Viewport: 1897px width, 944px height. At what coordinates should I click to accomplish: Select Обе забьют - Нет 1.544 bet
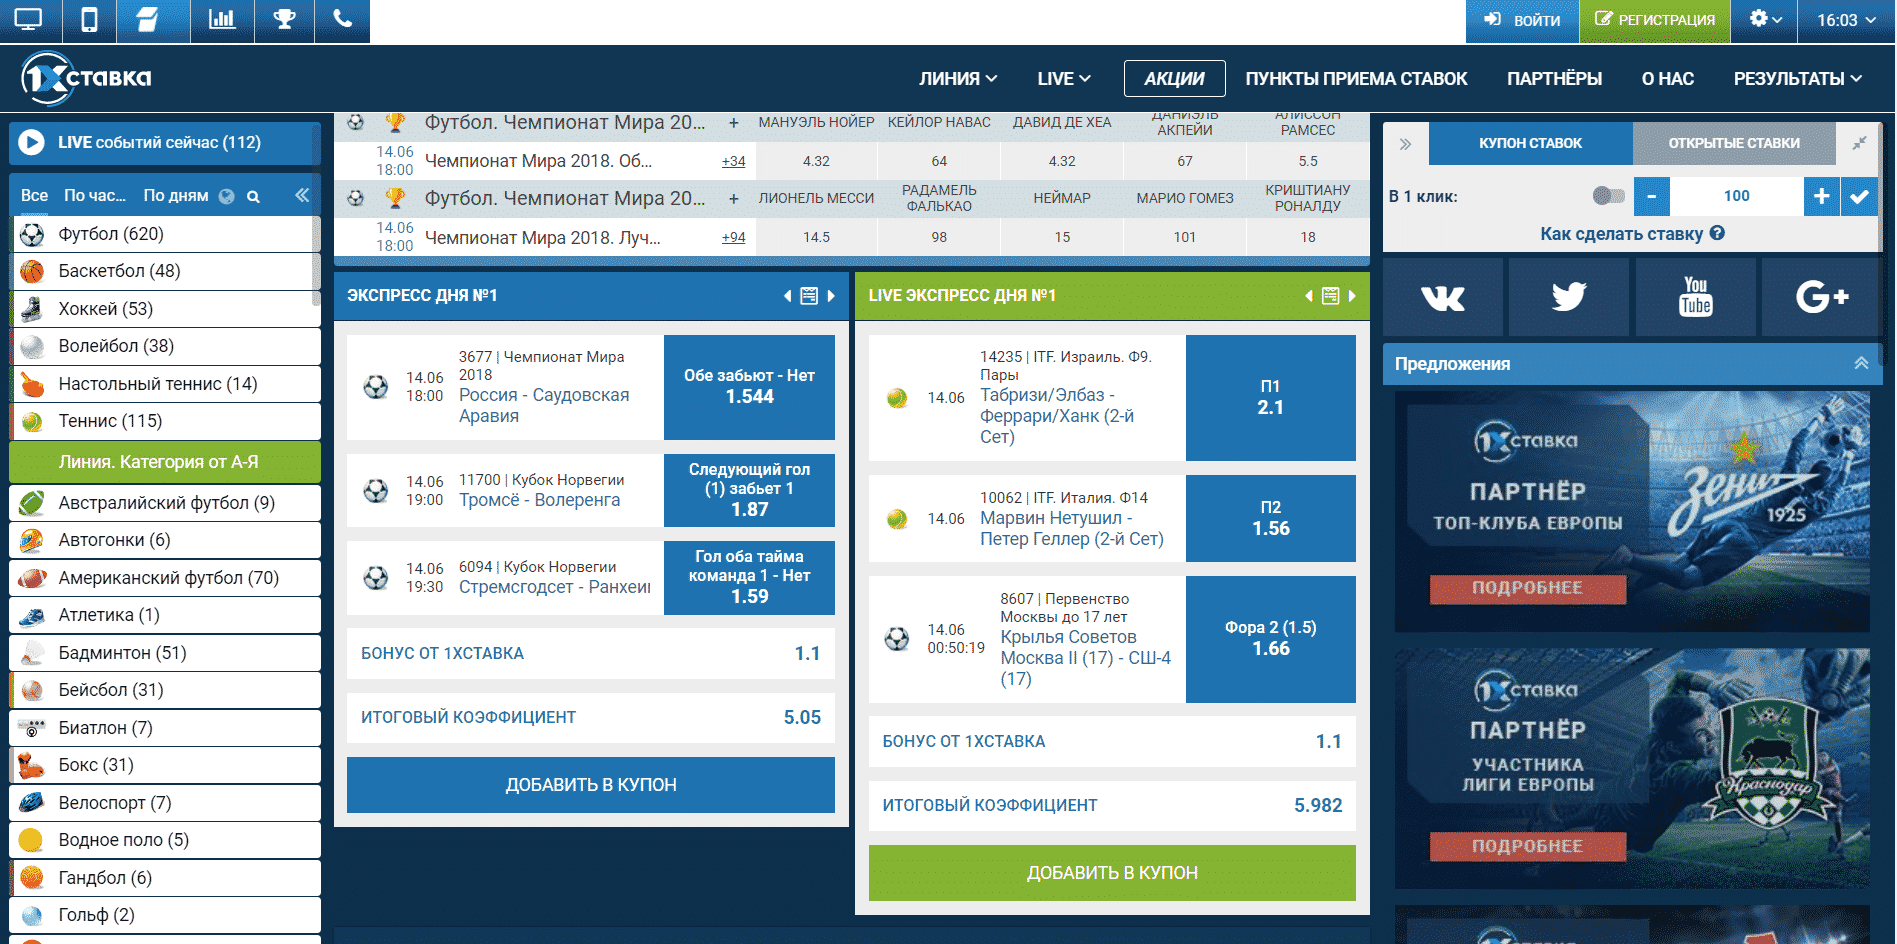tap(749, 387)
